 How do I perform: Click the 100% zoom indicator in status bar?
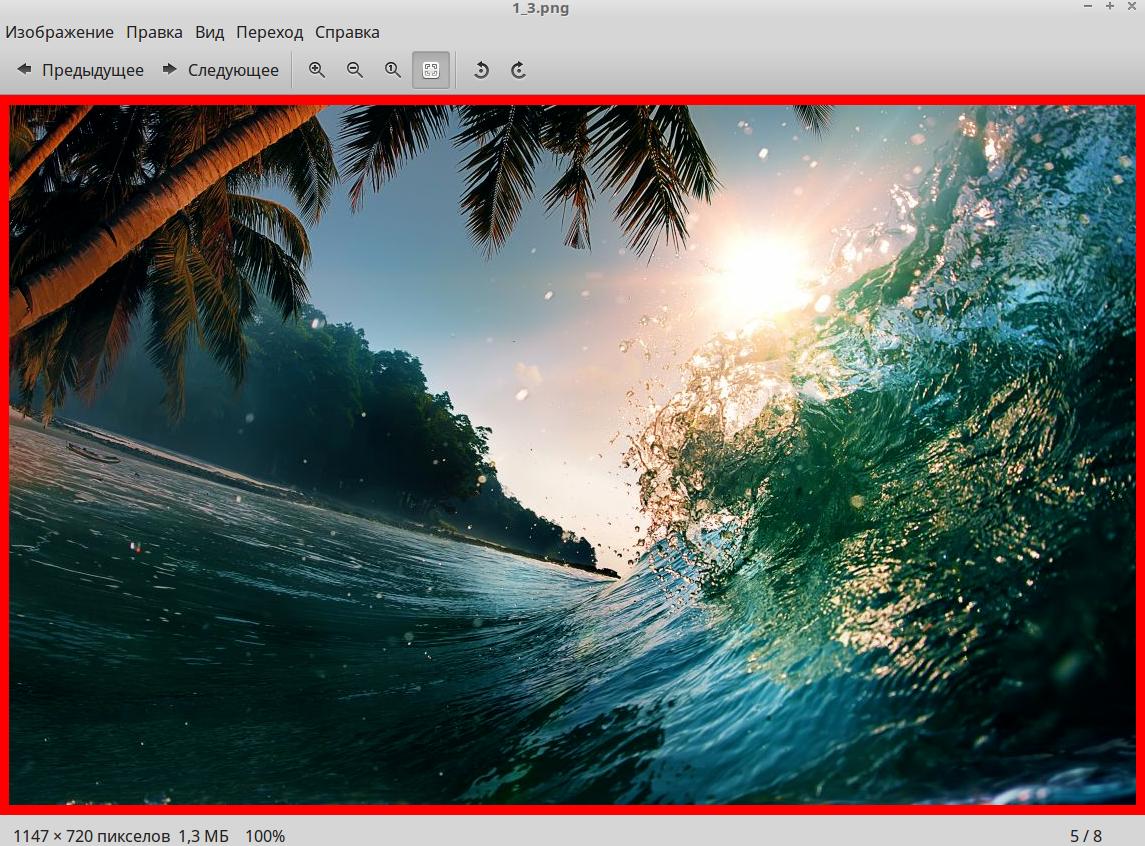[x=268, y=833]
